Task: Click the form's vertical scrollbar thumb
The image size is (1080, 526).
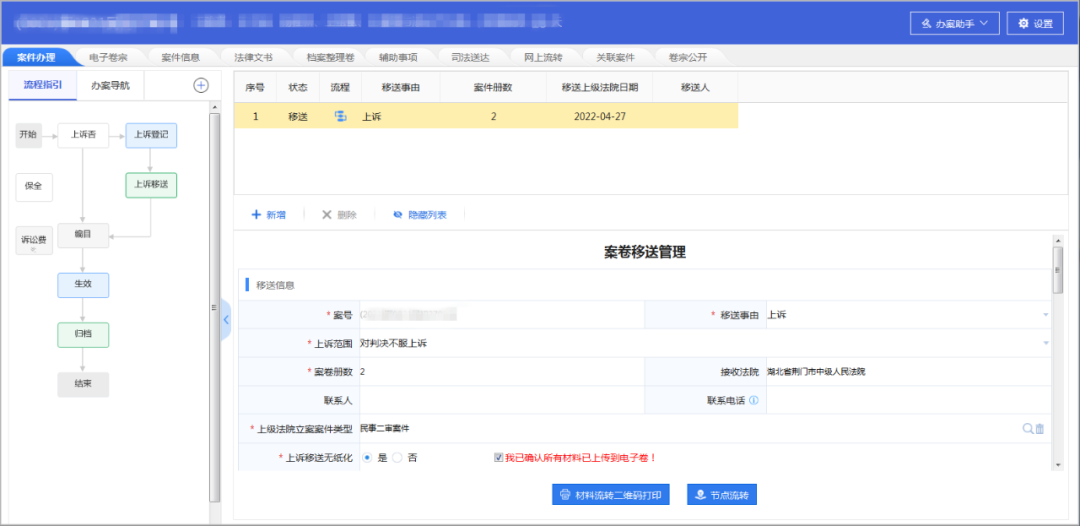Action: [1057, 271]
